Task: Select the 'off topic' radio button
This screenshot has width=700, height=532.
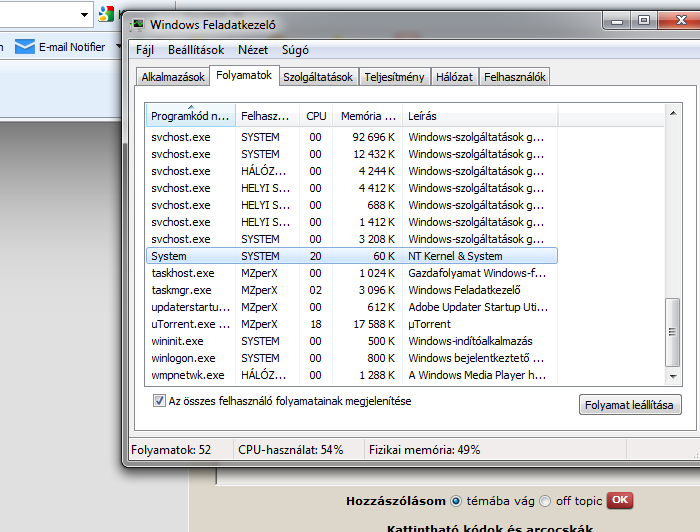Action: tap(545, 501)
